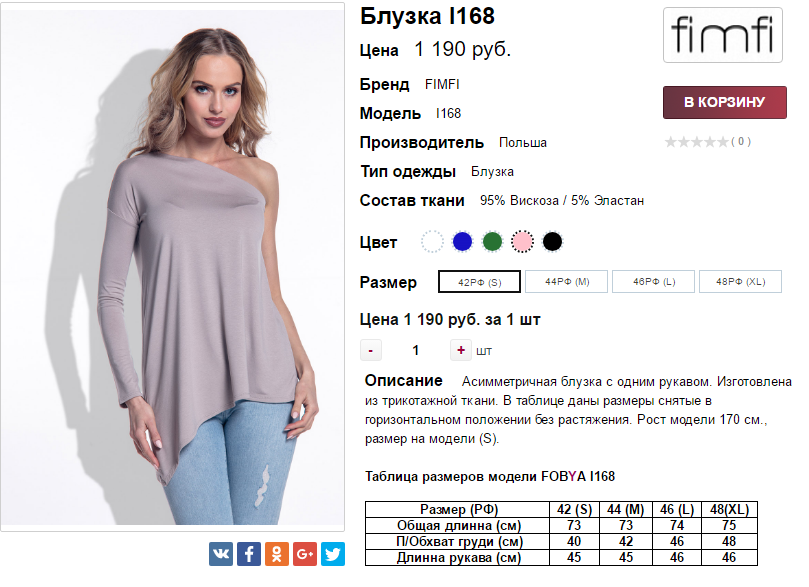Select the black color swatch
The image size is (809, 587).
552,241
